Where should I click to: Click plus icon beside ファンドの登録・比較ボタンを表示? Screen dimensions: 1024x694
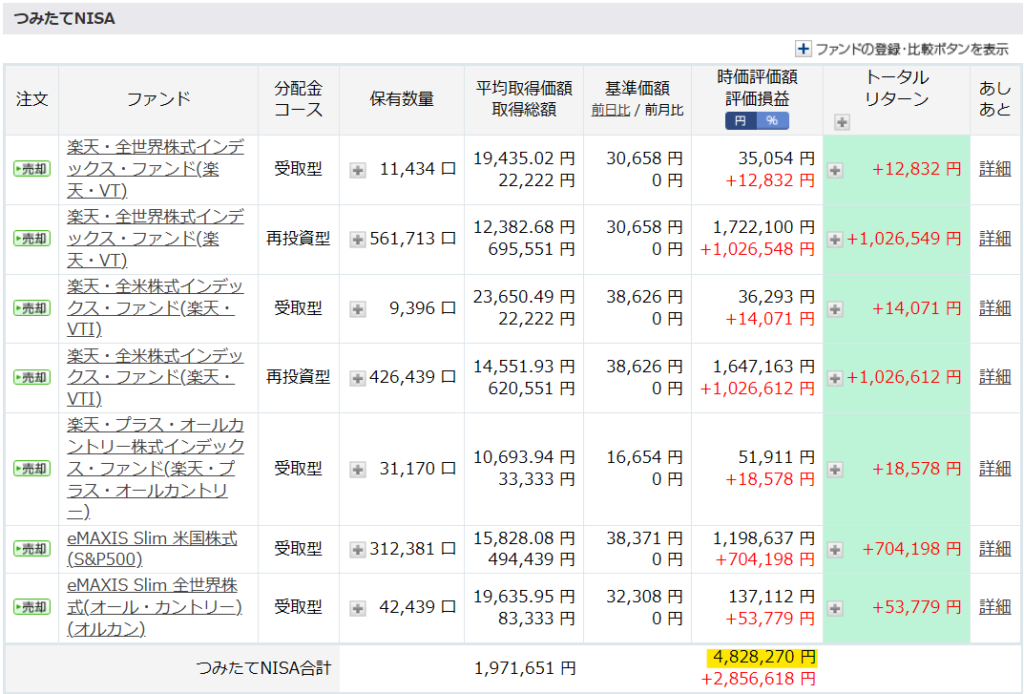[803, 48]
